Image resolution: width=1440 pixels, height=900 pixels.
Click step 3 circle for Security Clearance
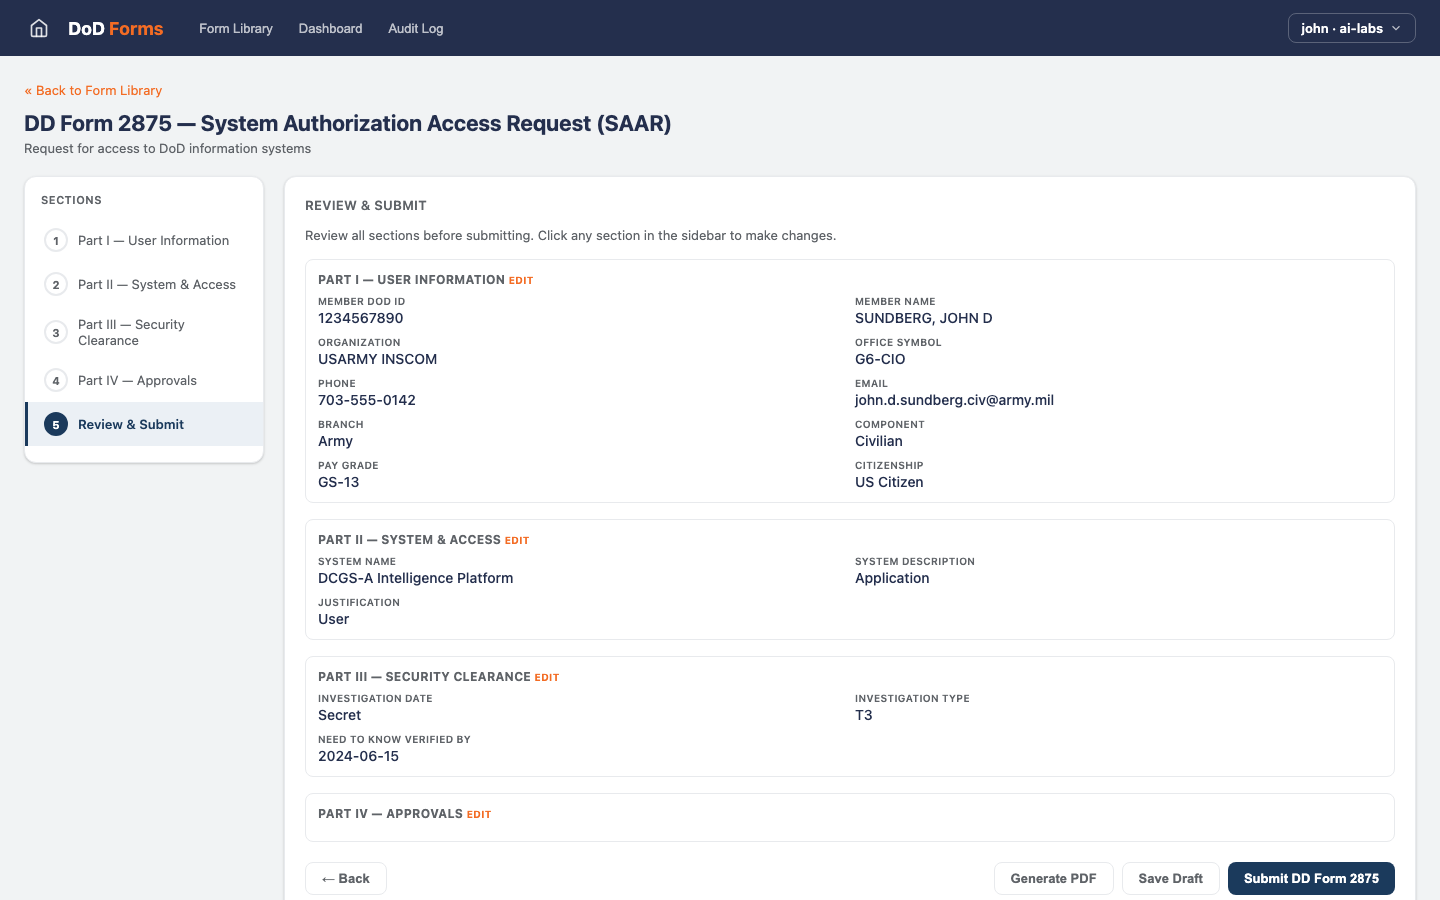coord(56,333)
